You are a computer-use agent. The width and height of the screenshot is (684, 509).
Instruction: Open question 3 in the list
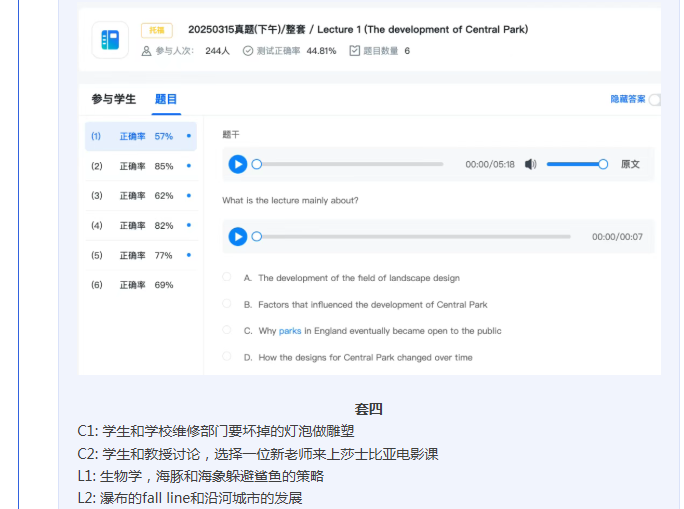point(140,196)
